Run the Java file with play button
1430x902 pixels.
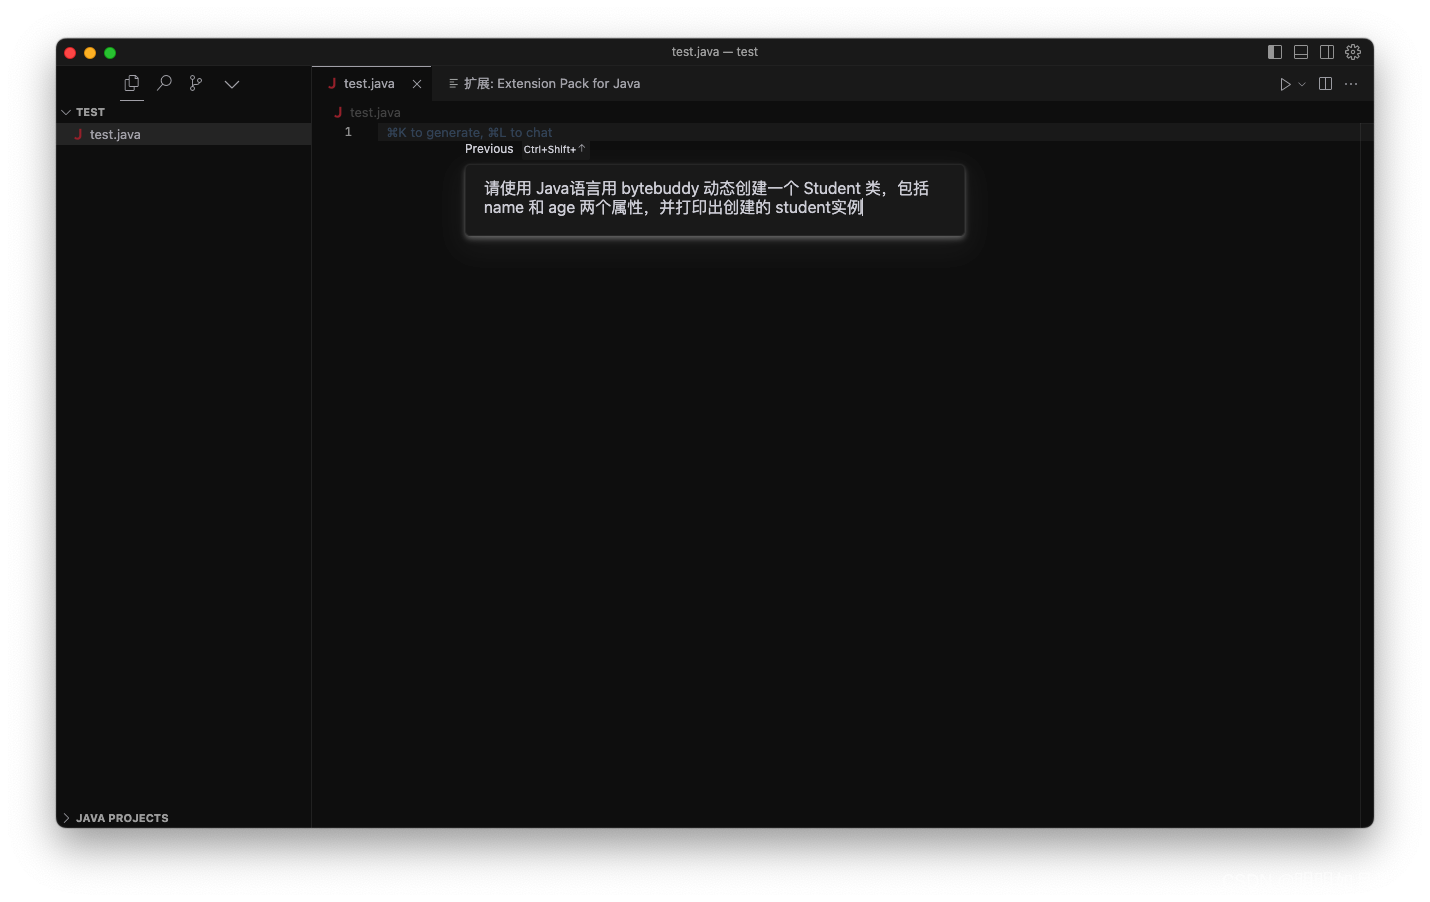(x=1285, y=84)
